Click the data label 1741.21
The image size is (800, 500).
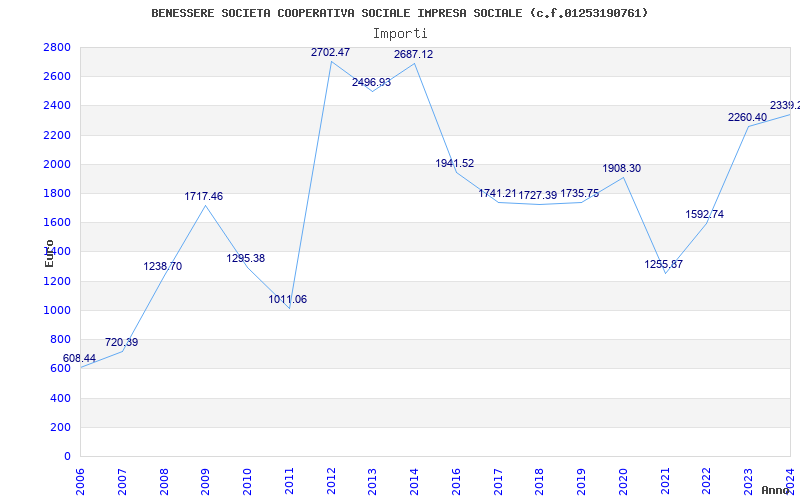[x=497, y=193]
